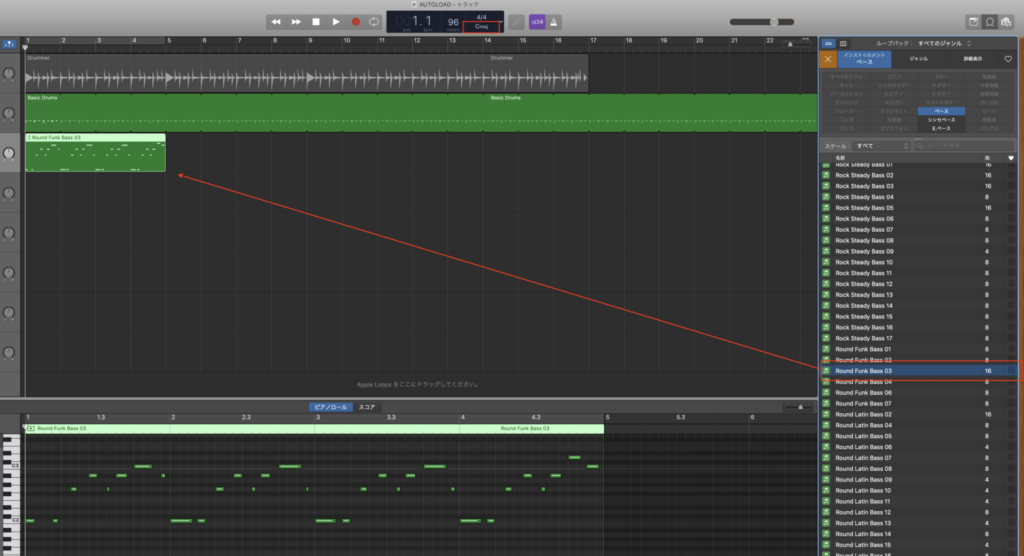Click the Stop button in transport

[316, 21]
